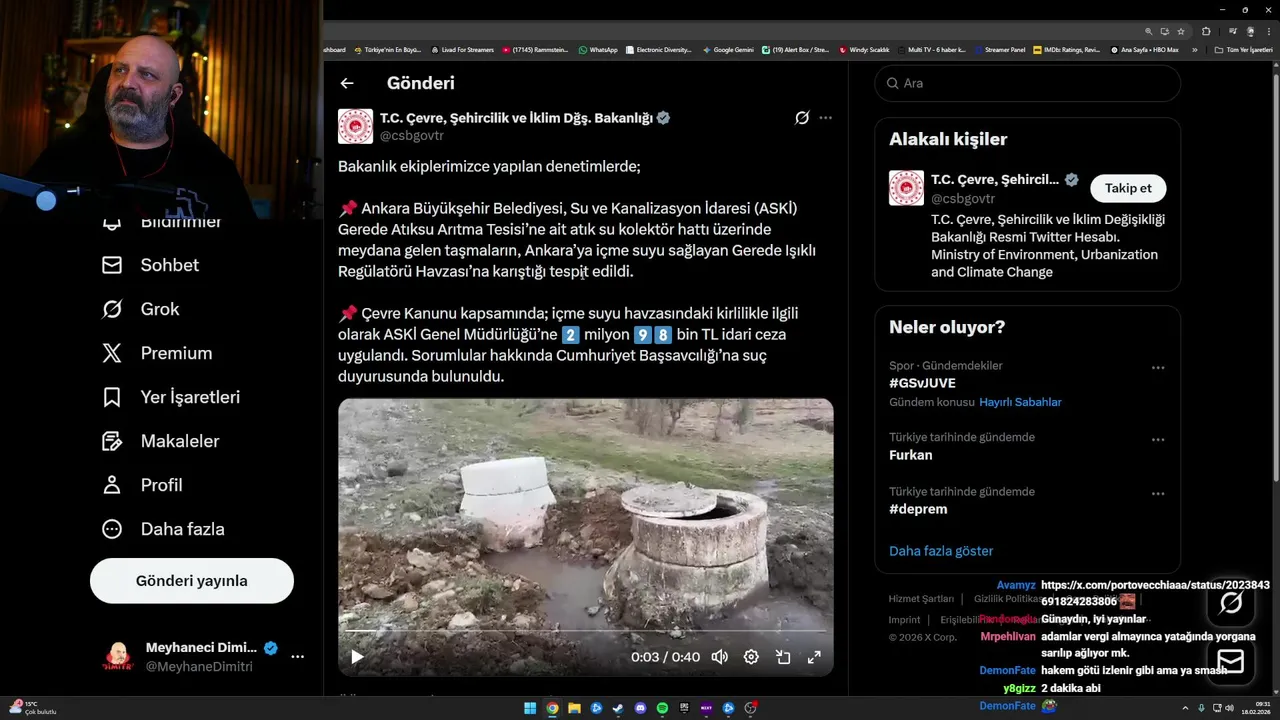Open Alert Box bookmark
This screenshot has width=1280, height=720.
coord(796,50)
